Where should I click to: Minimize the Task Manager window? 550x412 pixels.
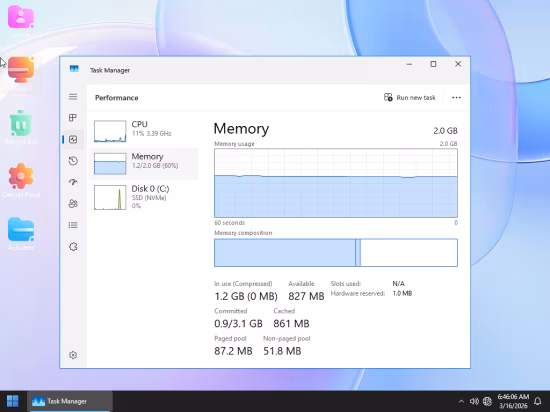tap(409, 64)
